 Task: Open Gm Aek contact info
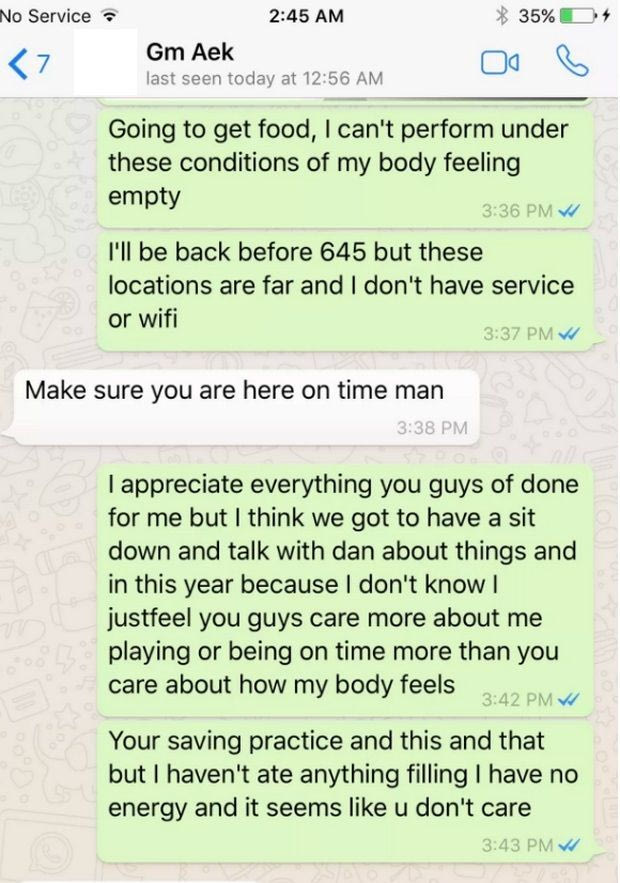pyautogui.click(x=190, y=52)
